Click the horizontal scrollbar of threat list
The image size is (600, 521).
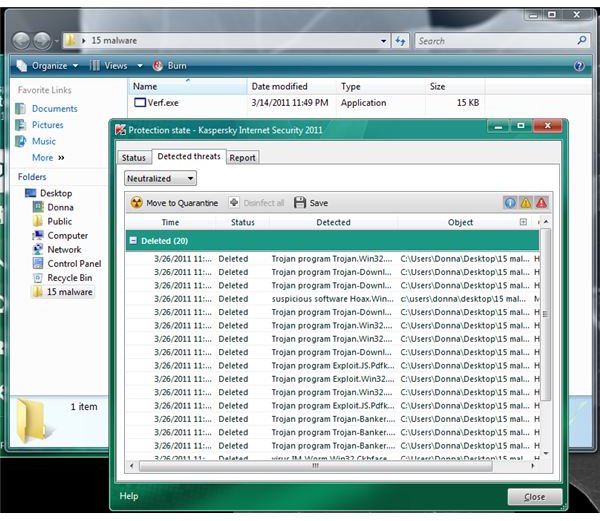(x=316, y=466)
